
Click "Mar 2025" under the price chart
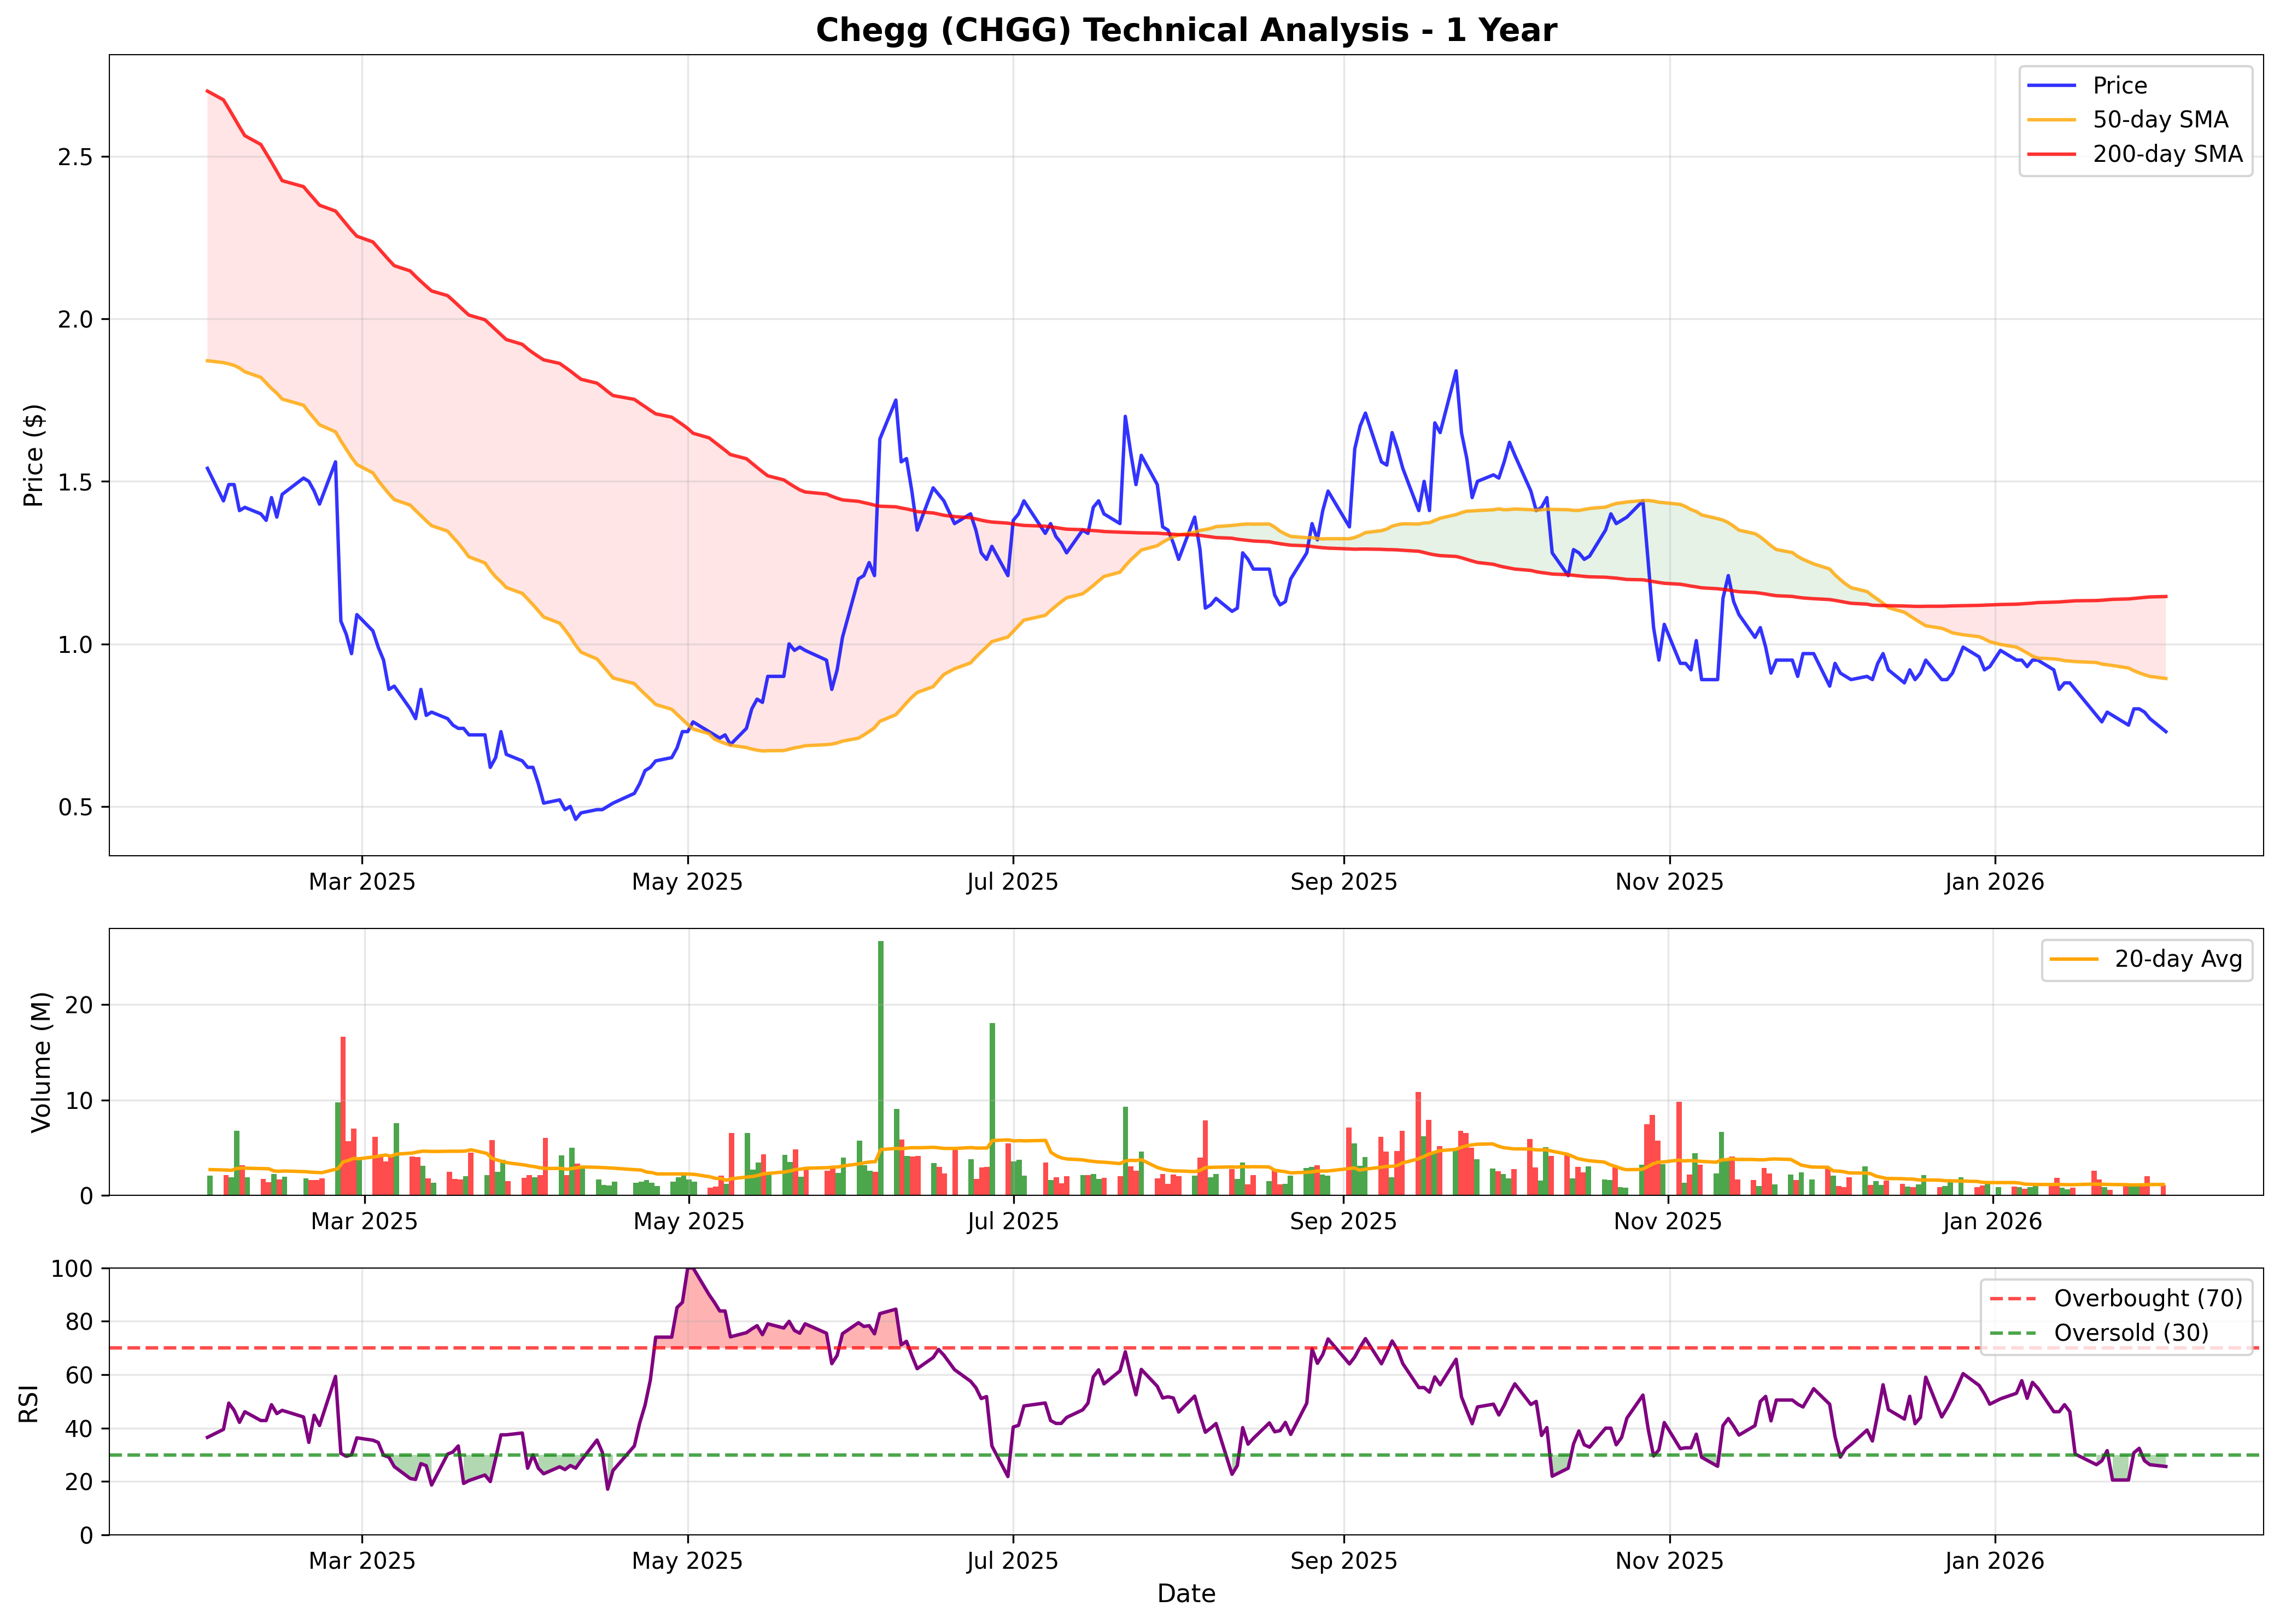(362, 882)
